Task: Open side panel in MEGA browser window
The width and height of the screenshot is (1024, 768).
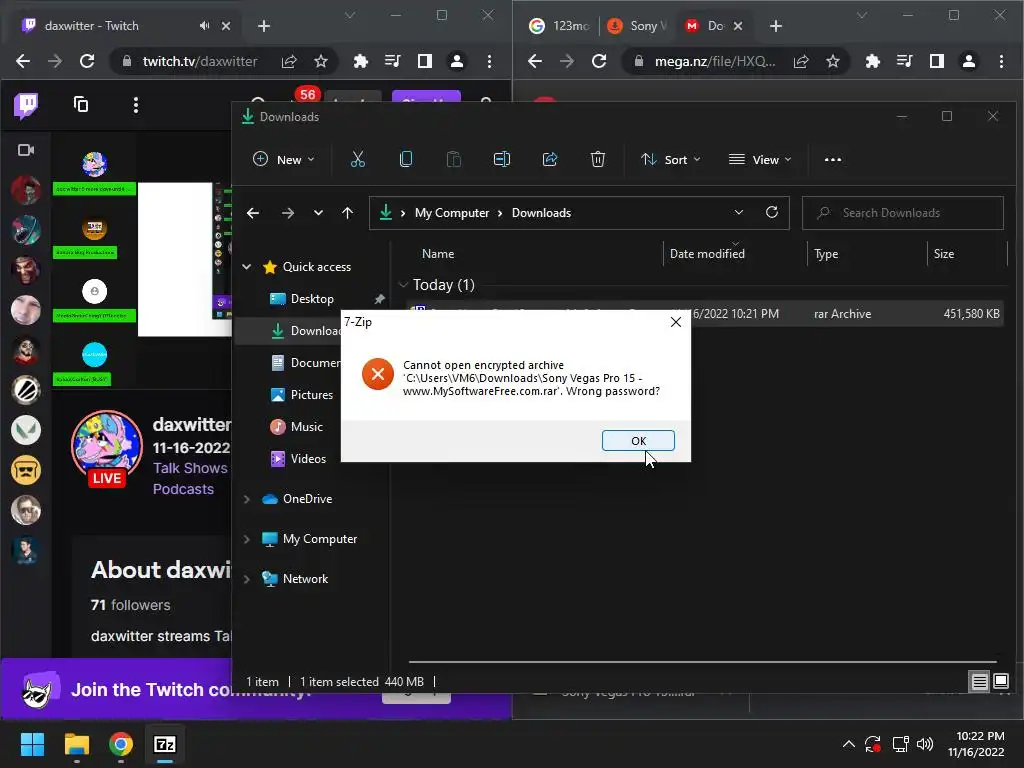Action: pos(936,61)
